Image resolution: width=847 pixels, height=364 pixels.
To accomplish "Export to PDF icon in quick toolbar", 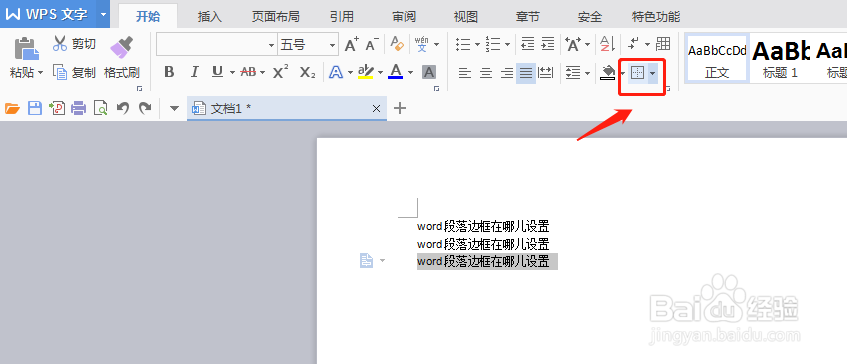I will click(x=57, y=109).
